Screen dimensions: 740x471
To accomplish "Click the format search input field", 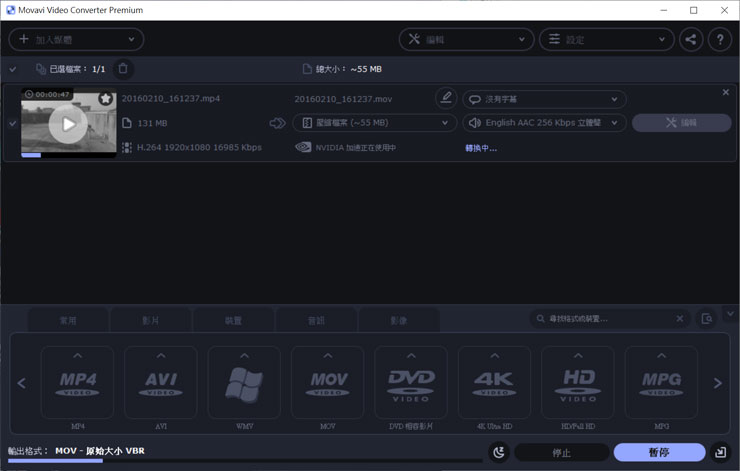I will [x=609, y=319].
